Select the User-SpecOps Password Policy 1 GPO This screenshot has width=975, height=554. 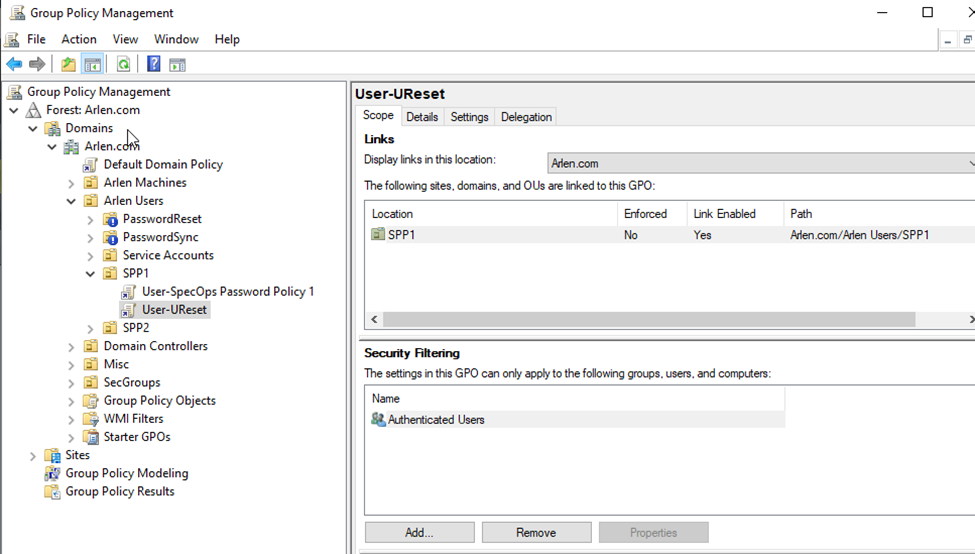pyautogui.click(x=228, y=292)
